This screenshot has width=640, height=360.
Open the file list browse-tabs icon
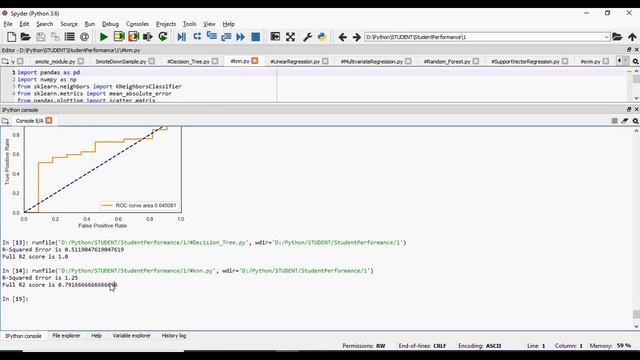pos(70,37)
